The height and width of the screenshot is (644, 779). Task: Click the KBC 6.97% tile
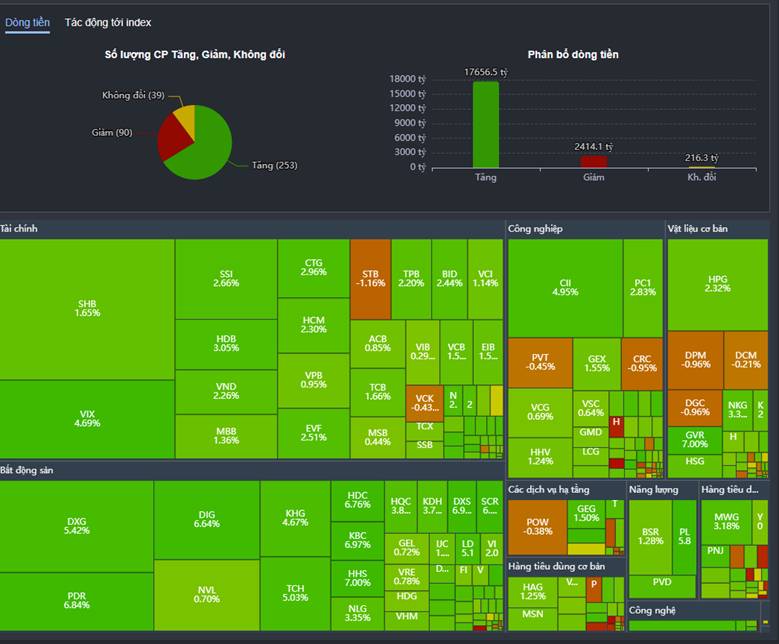coord(358,541)
